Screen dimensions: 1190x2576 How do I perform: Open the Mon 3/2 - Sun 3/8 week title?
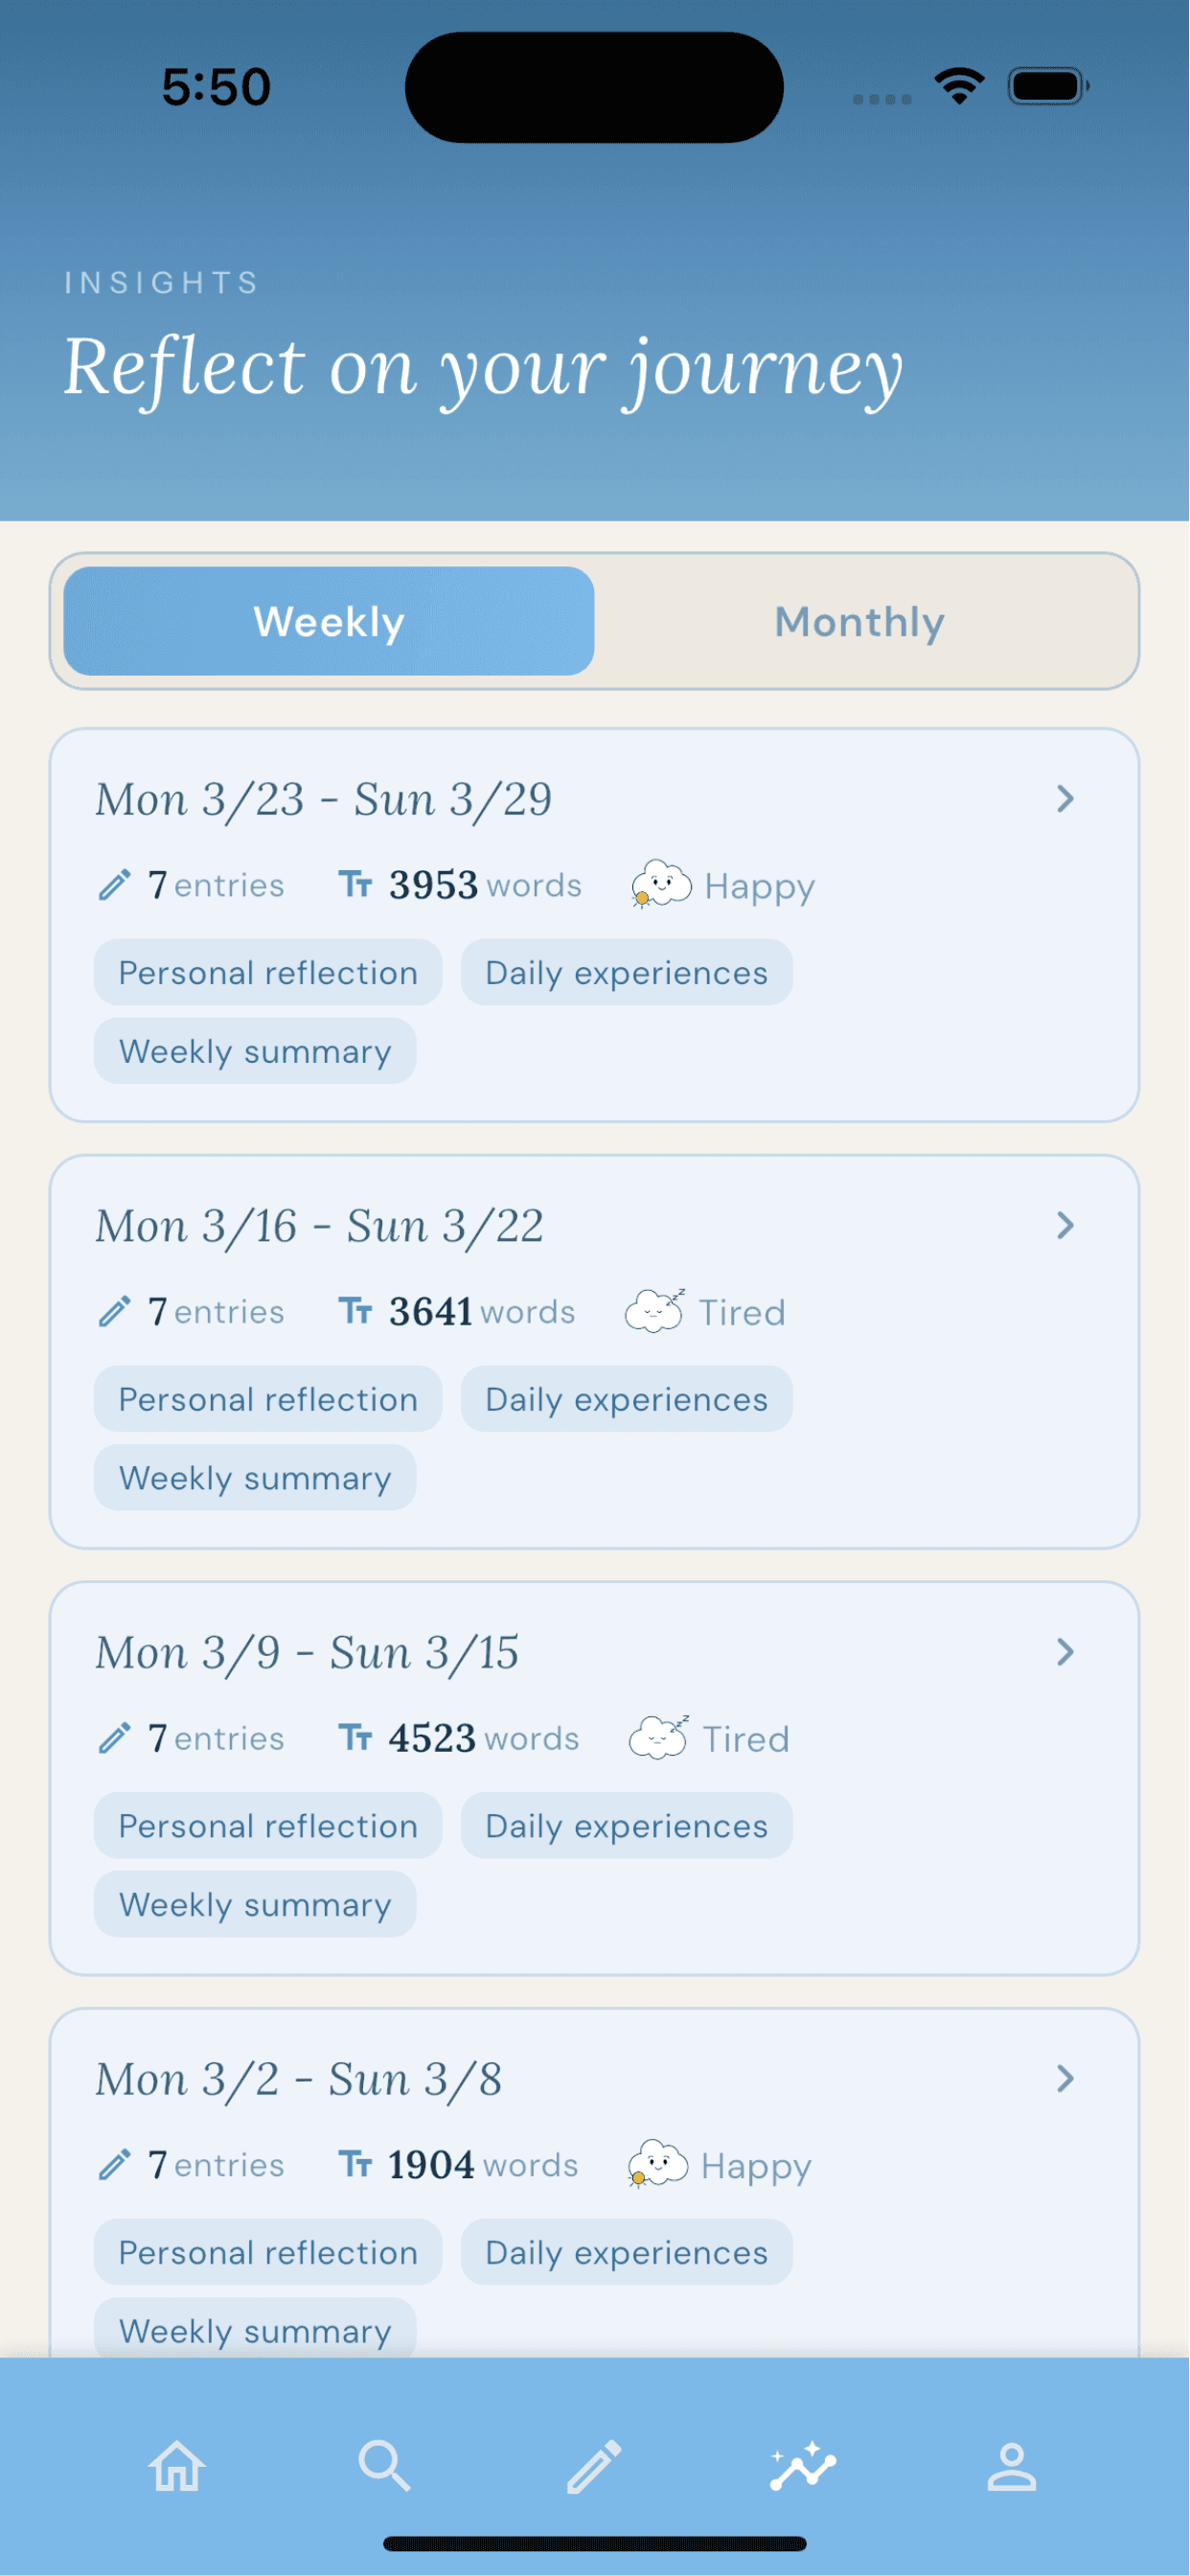click(299, 2080)
